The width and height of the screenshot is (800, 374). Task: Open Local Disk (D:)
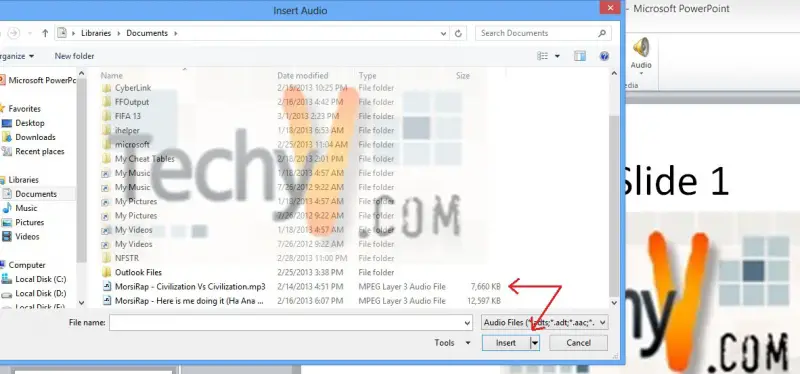tap(40, 293)
